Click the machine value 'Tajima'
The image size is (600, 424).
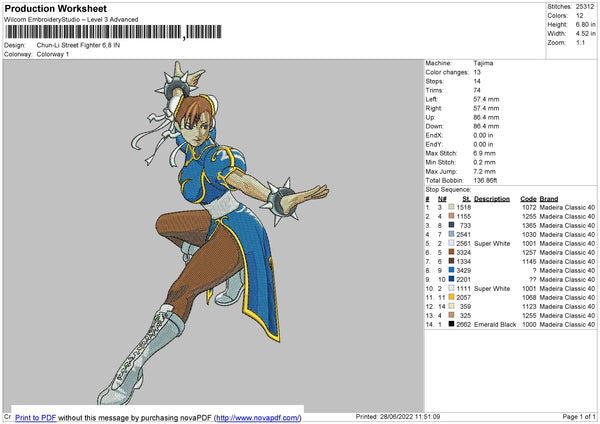click(x=483, y=63)
